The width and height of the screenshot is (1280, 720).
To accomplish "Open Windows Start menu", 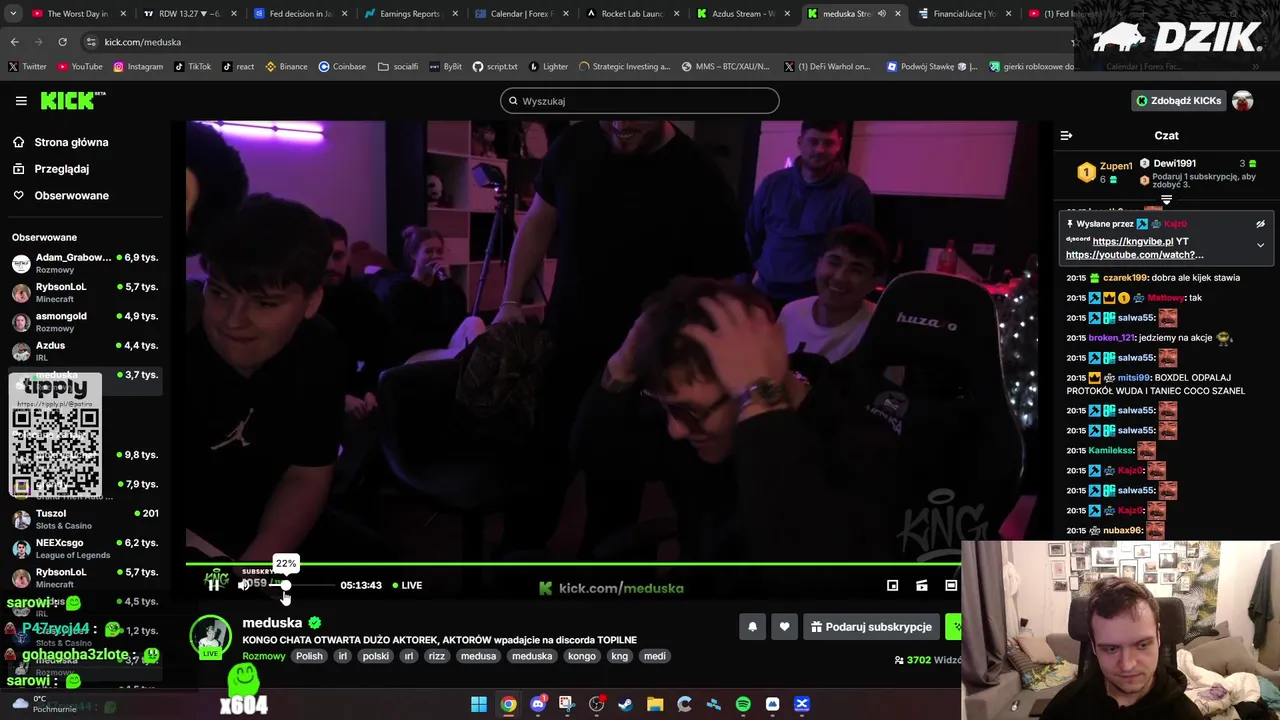I will (479, 704).
